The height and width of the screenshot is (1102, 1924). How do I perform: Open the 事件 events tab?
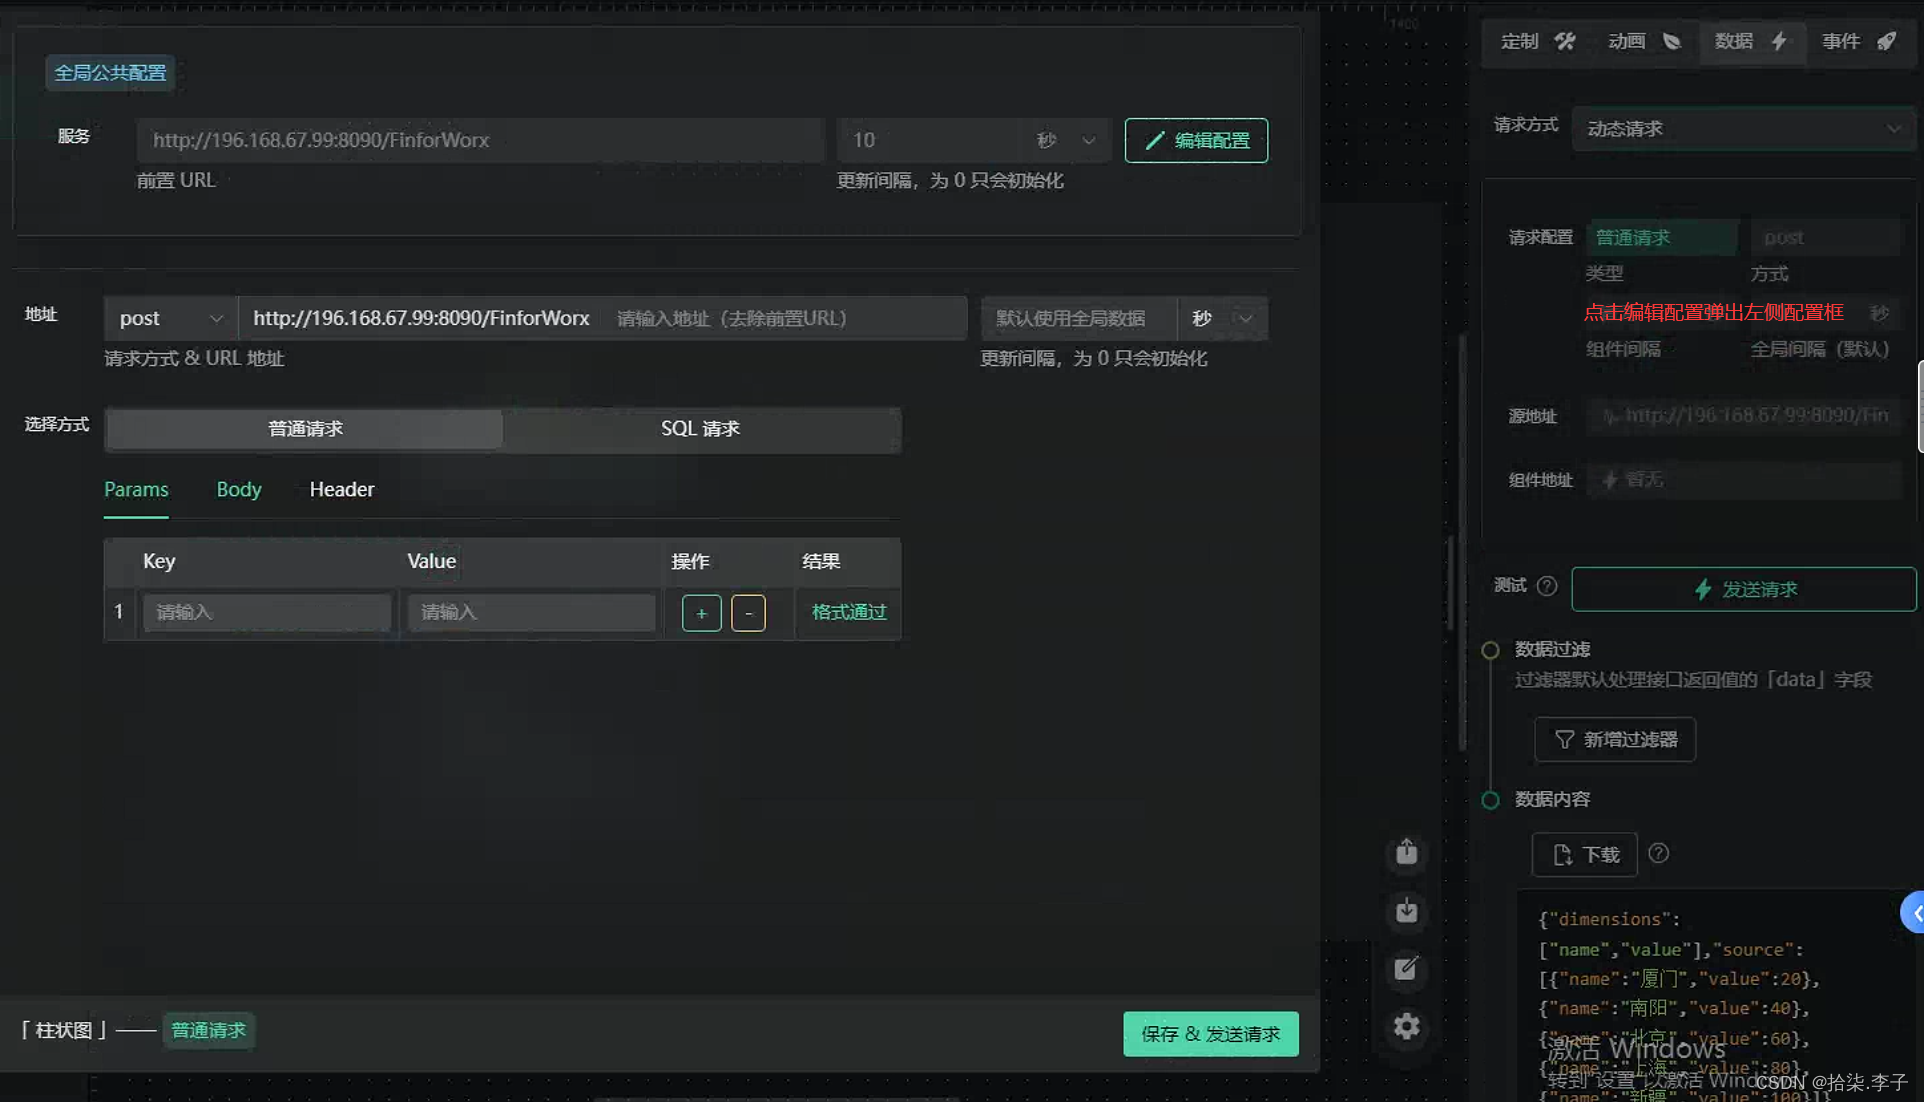1859,41
